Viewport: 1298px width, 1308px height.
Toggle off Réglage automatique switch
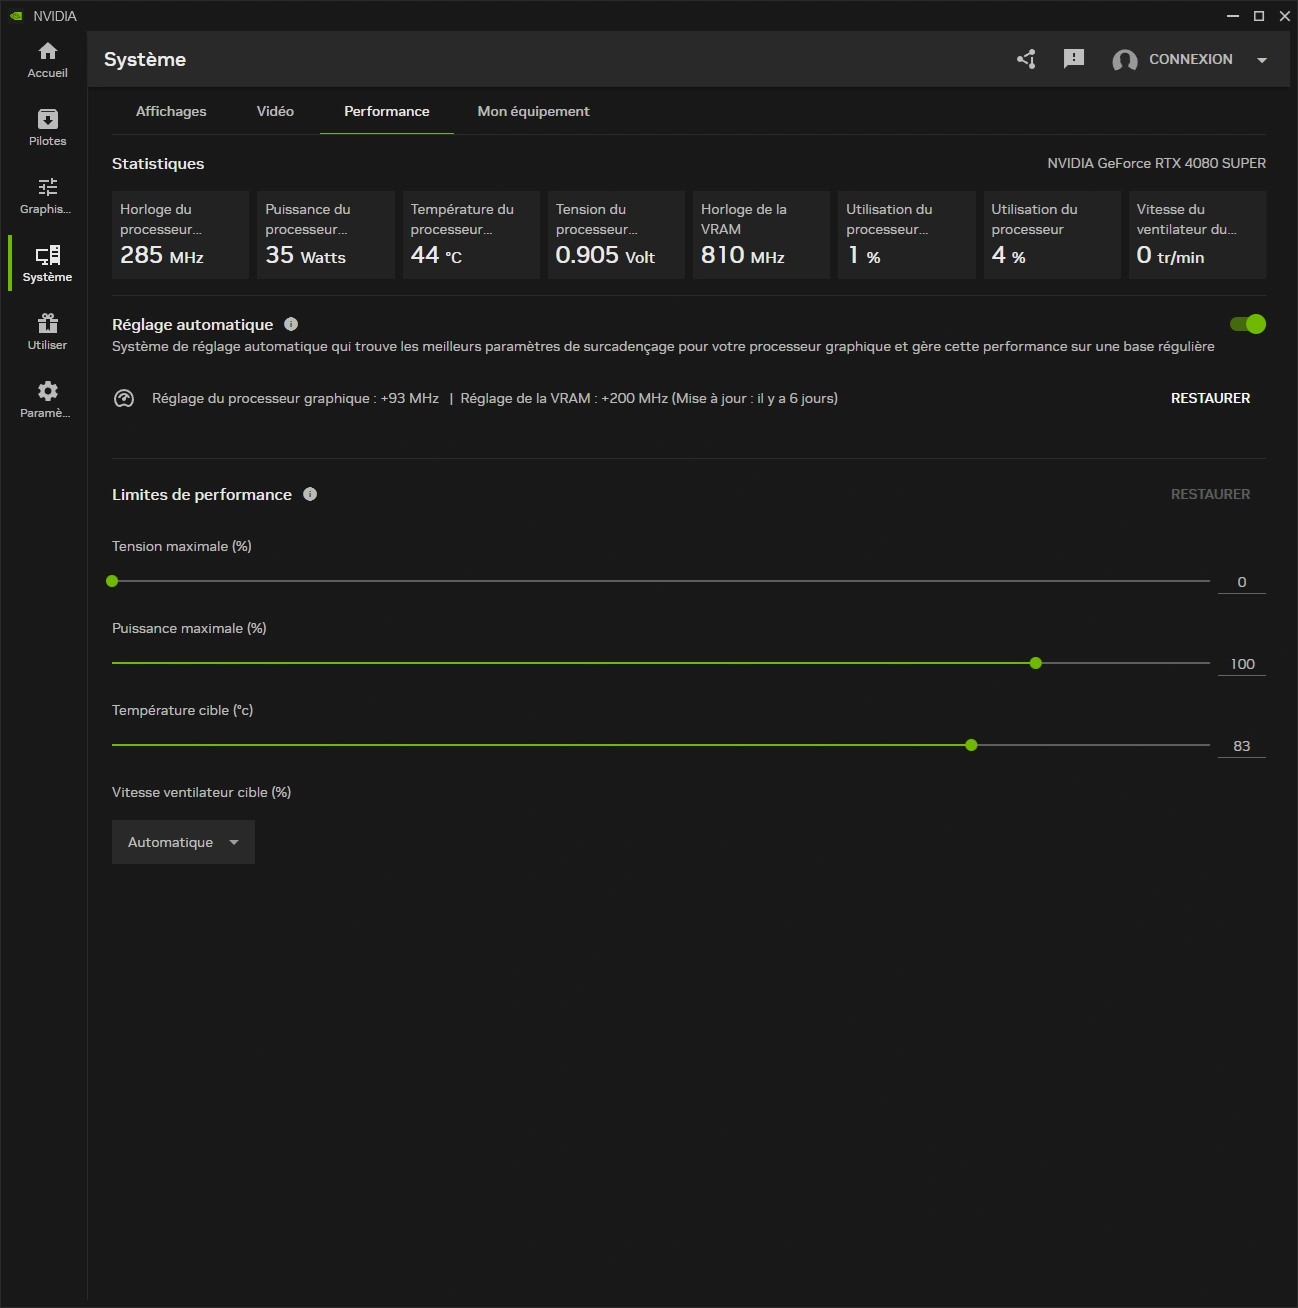tap(1248, 324)
